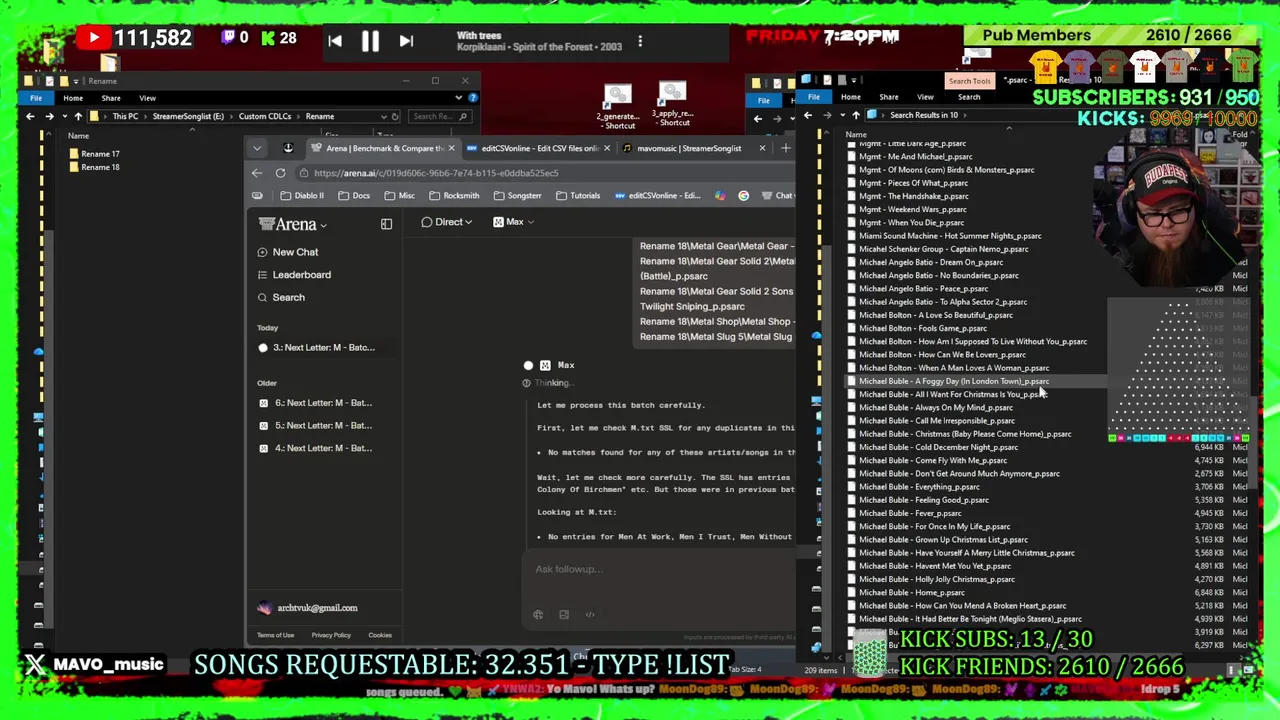Open the Terms of Use link
This screenshot has width=1280, height=720.
pos(275,635)
